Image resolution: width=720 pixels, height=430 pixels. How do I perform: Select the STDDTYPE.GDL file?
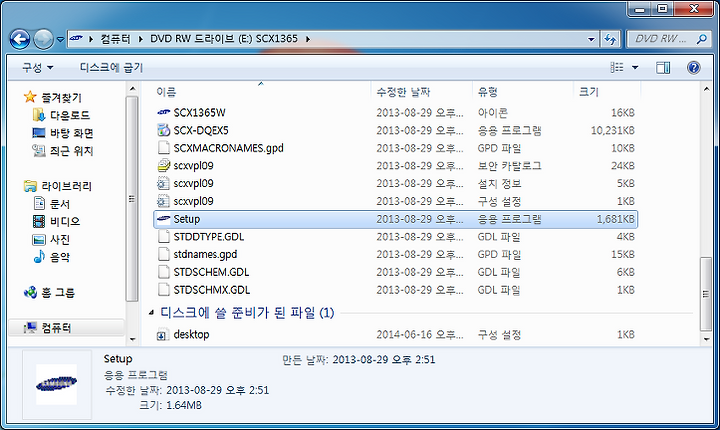coord(396,237)
